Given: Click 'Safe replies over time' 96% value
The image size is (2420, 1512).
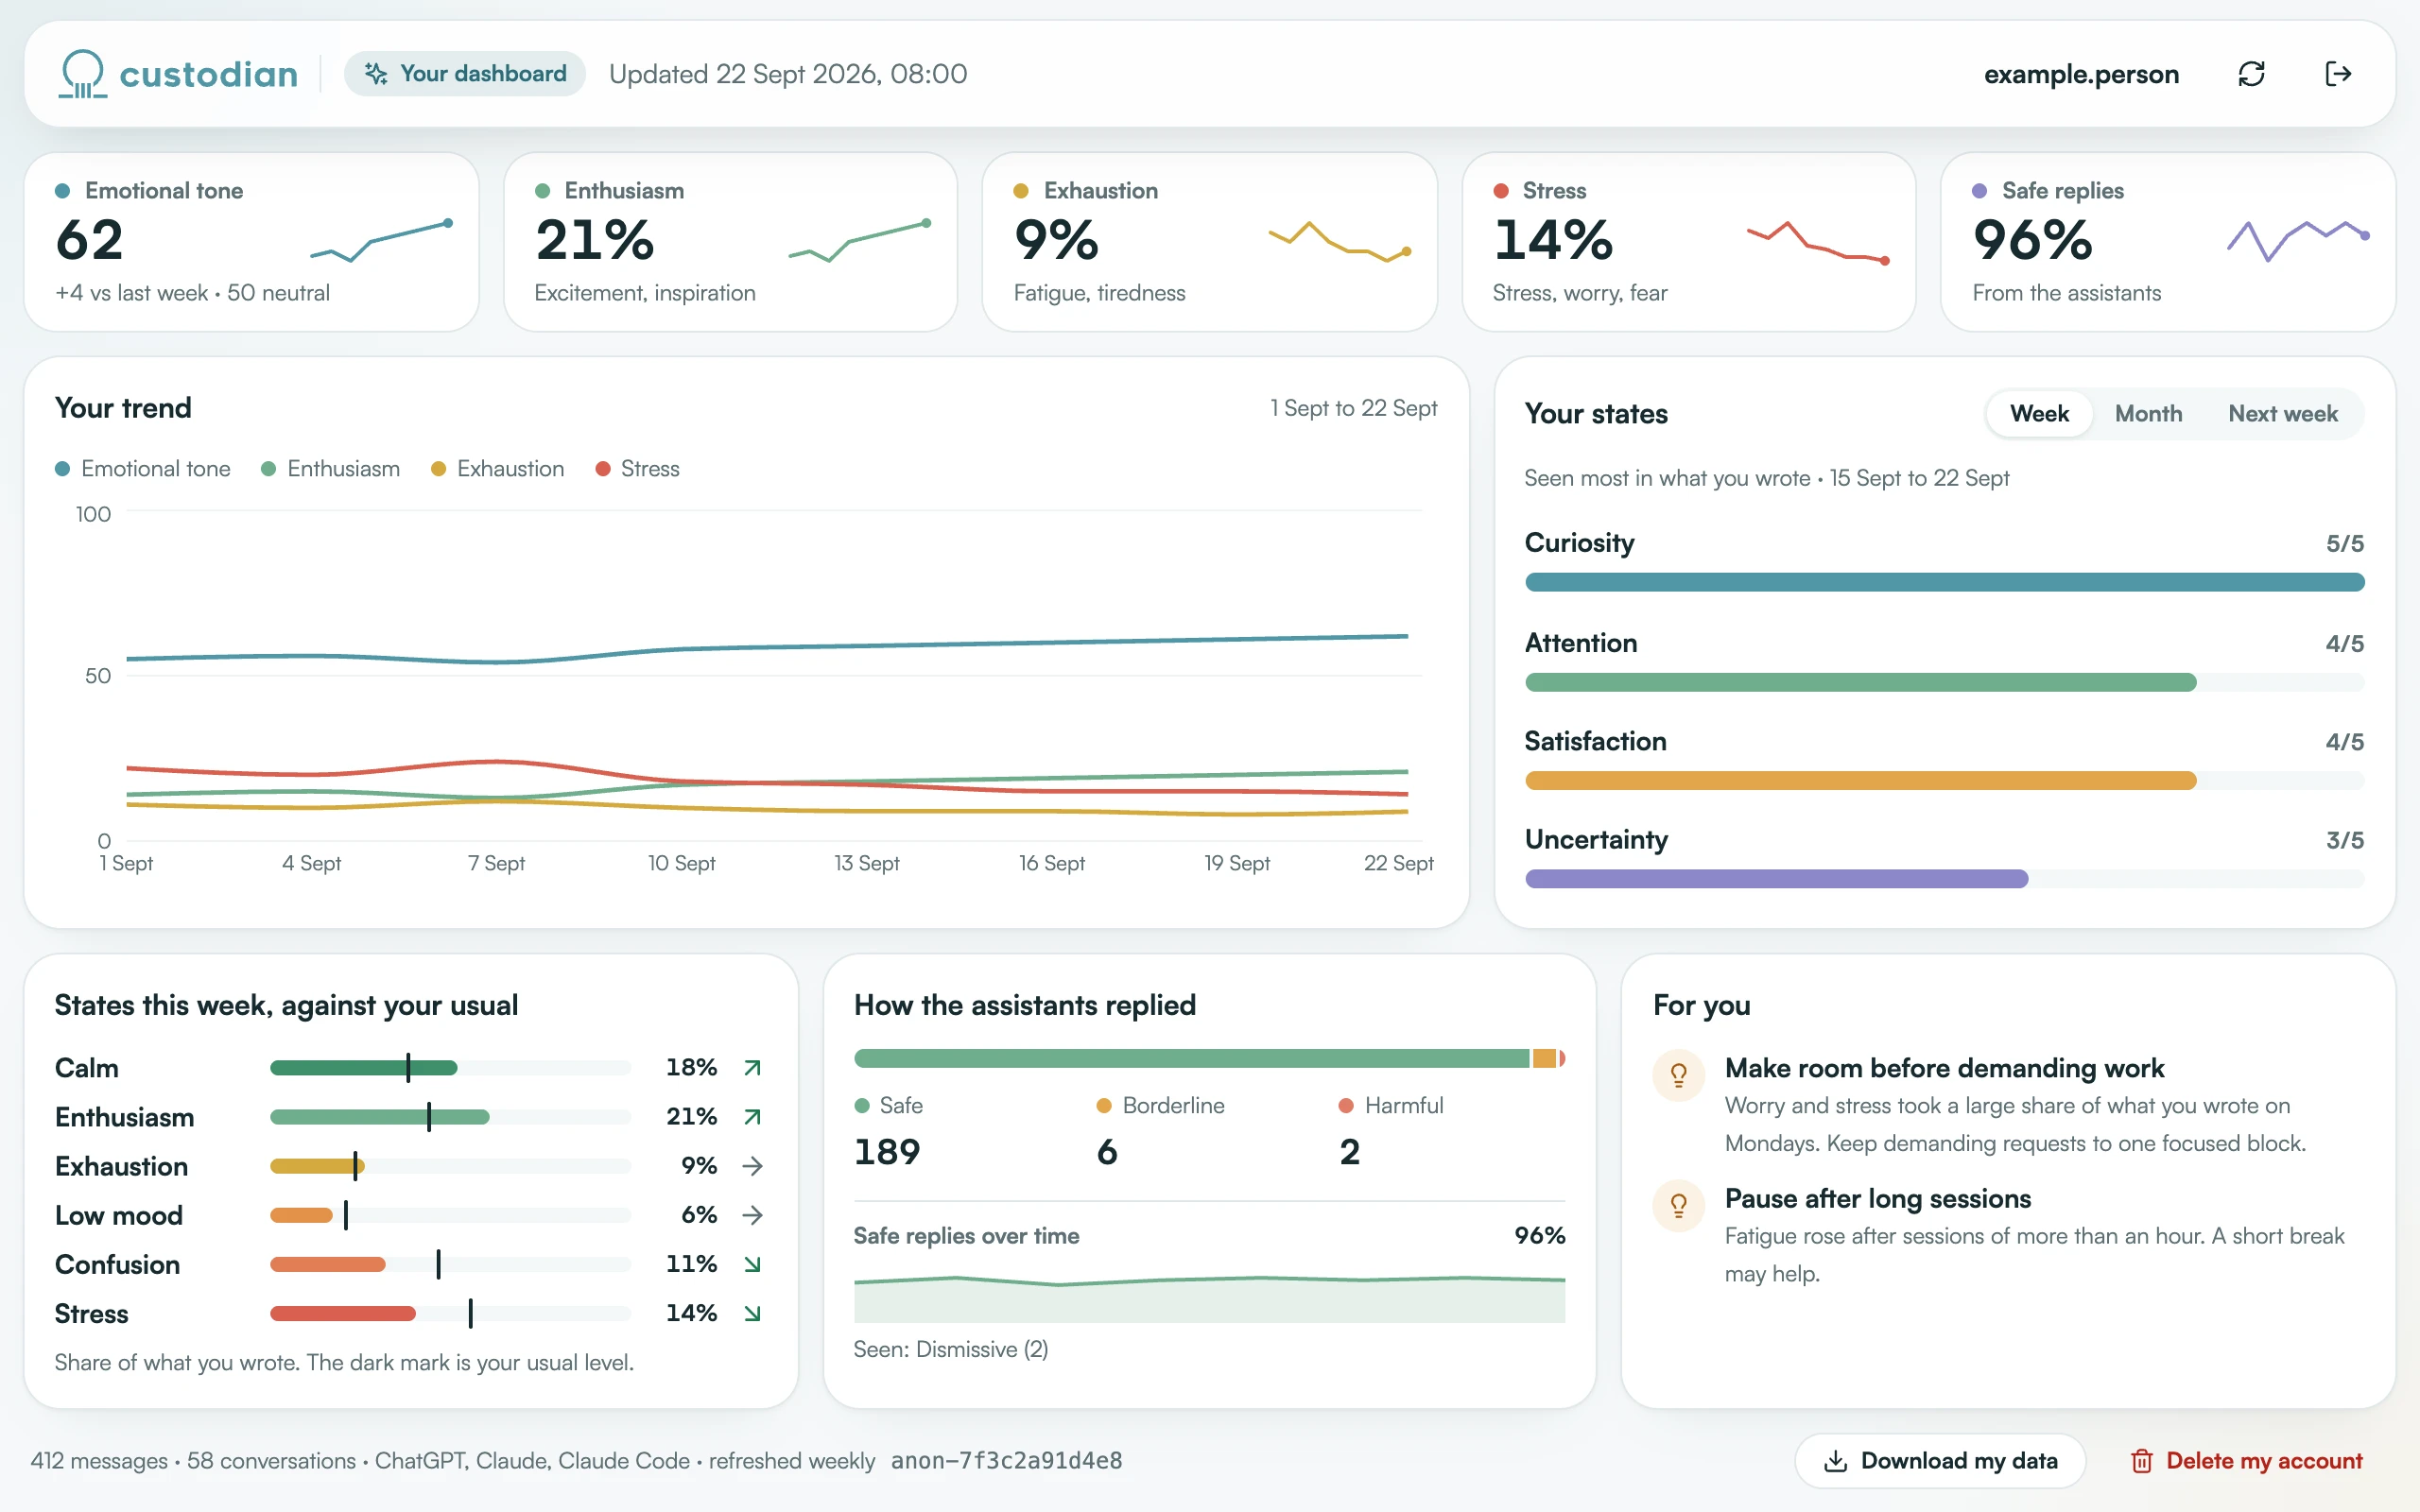Looking at the screenshot, I should click(x=1540, y=1236).
